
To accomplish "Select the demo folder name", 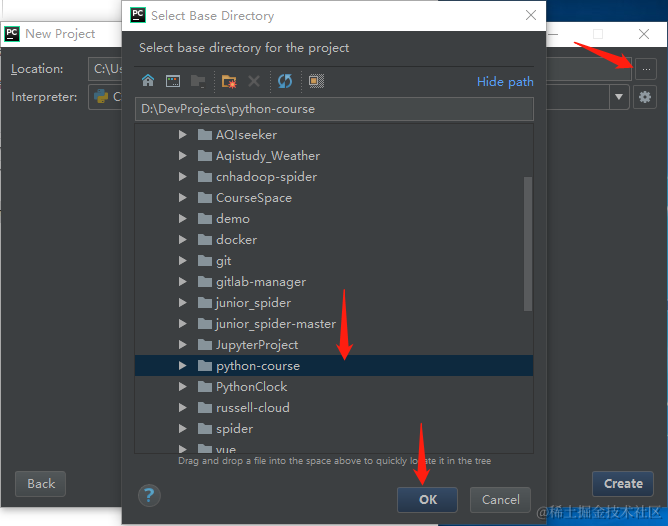I will point(233,219).
